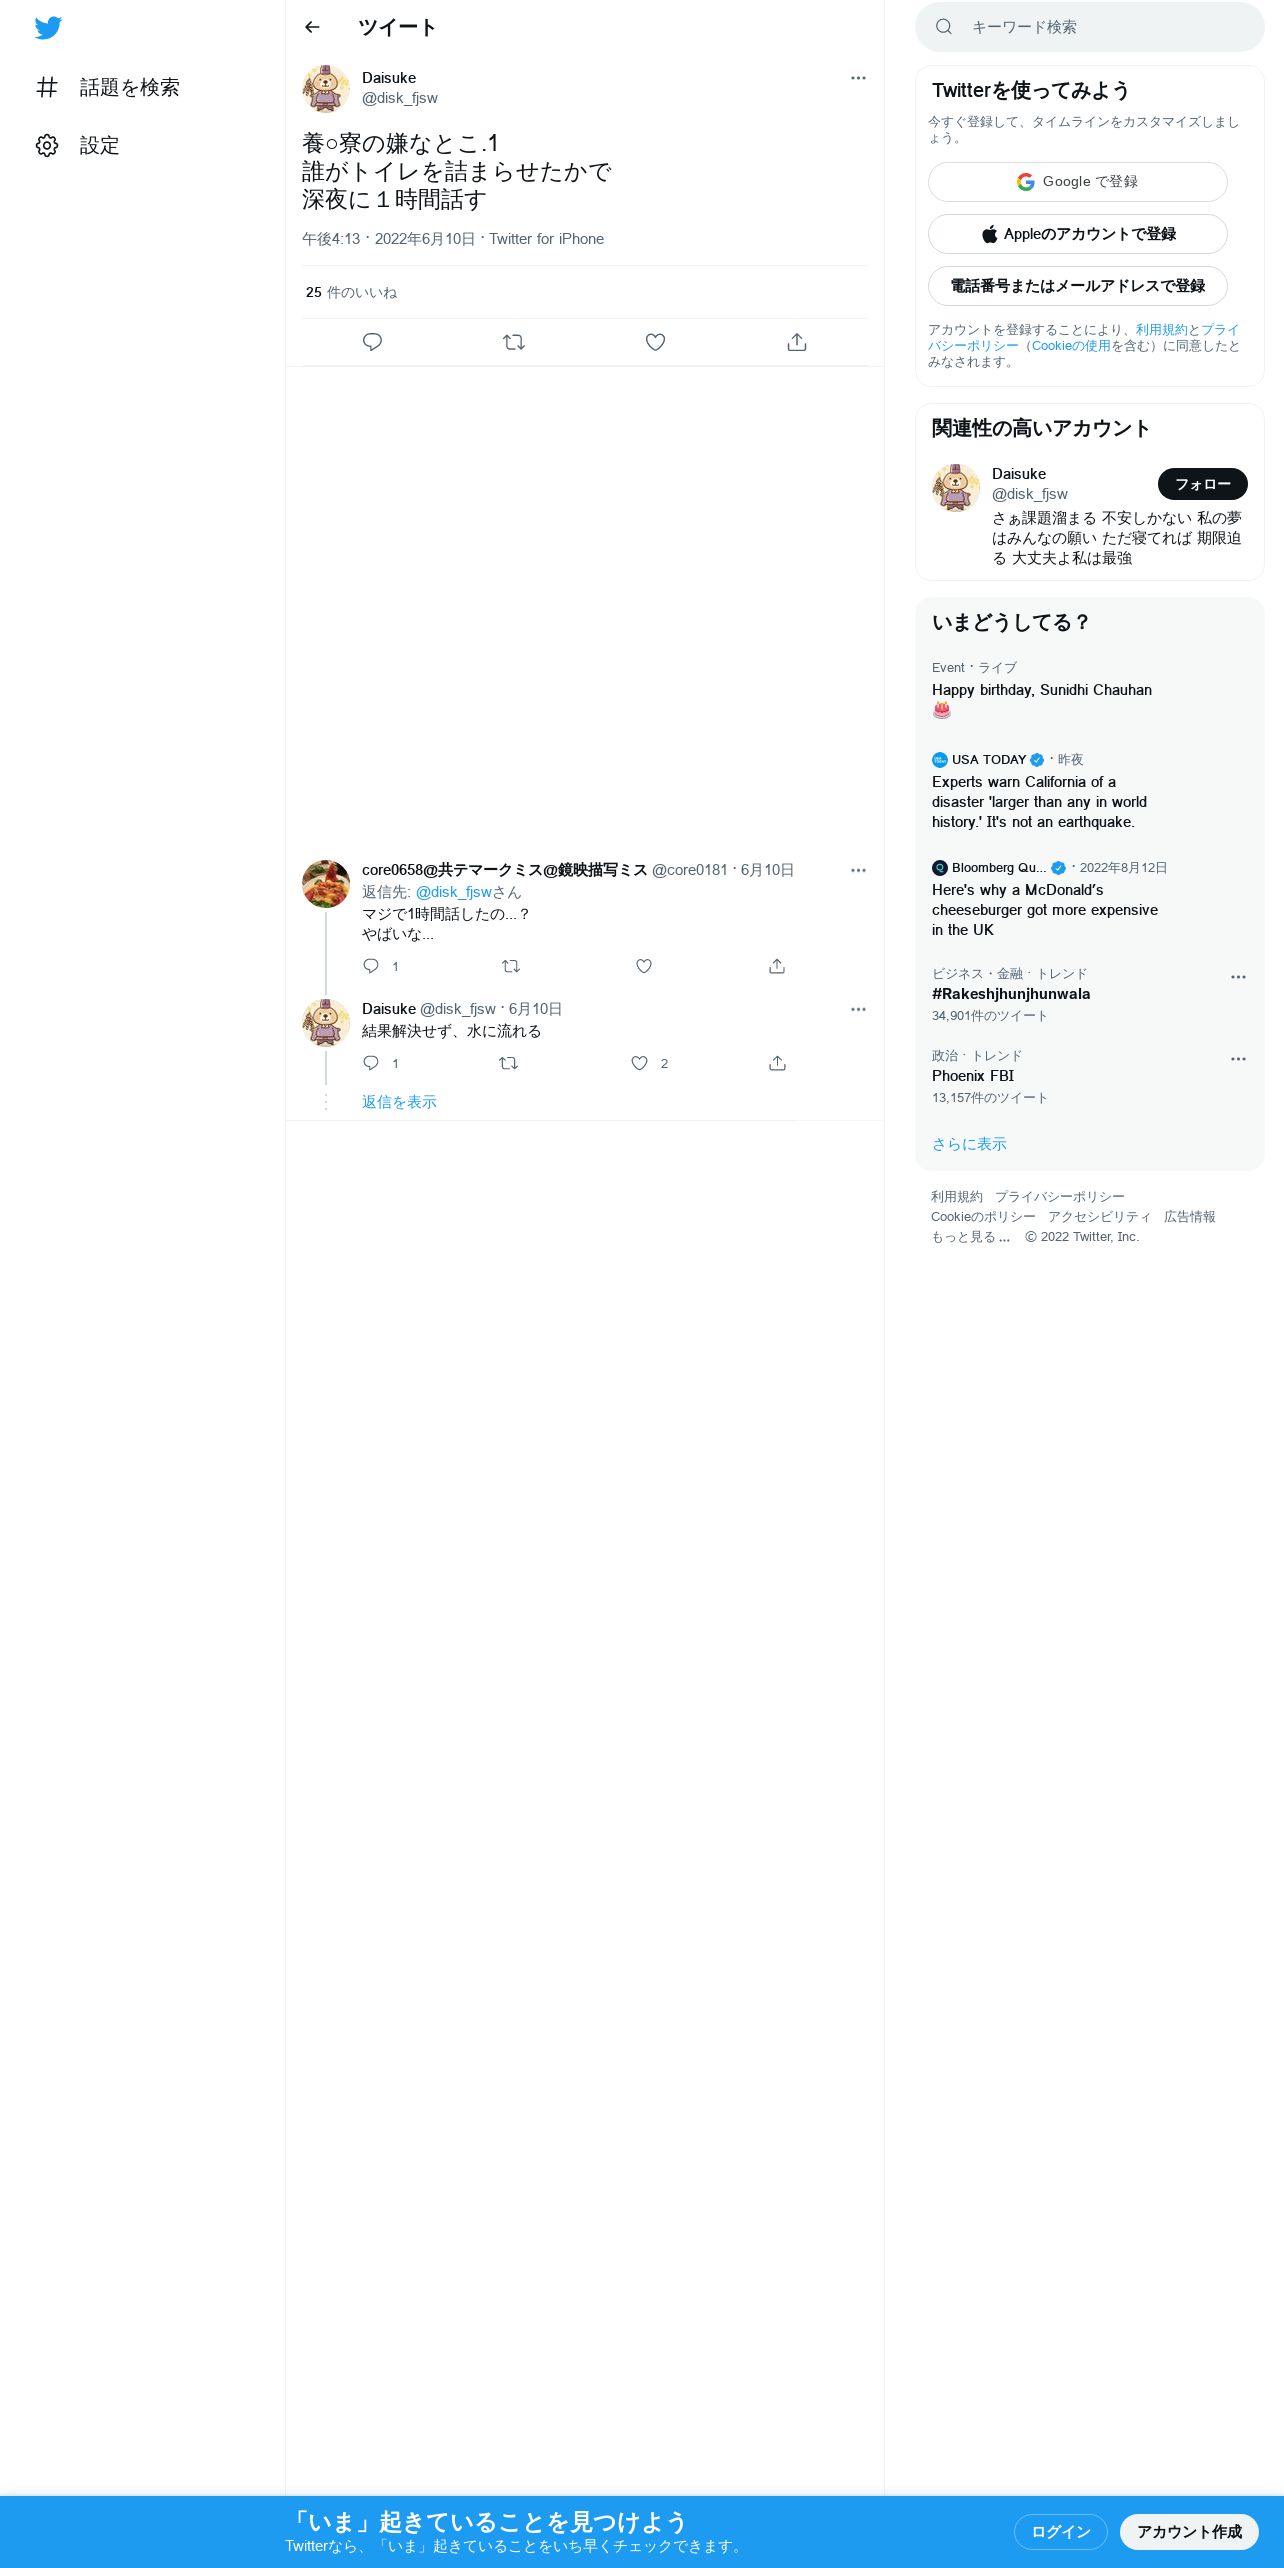Viewport: 1284px width, 2568px height.
Task: Click Google で登録 button
Action: click(x=1078, y=182)
